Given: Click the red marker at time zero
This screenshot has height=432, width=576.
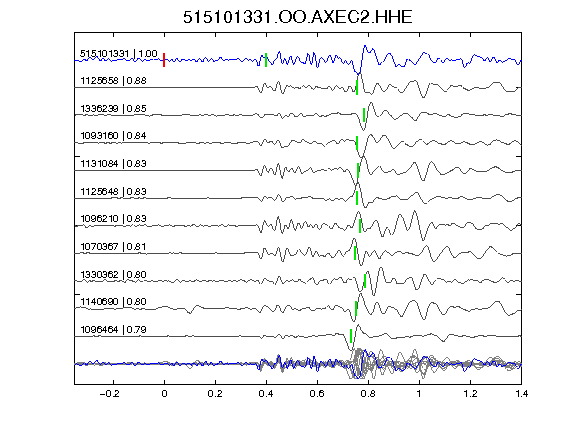Looking at the screenshot, I should click(164, 60).
